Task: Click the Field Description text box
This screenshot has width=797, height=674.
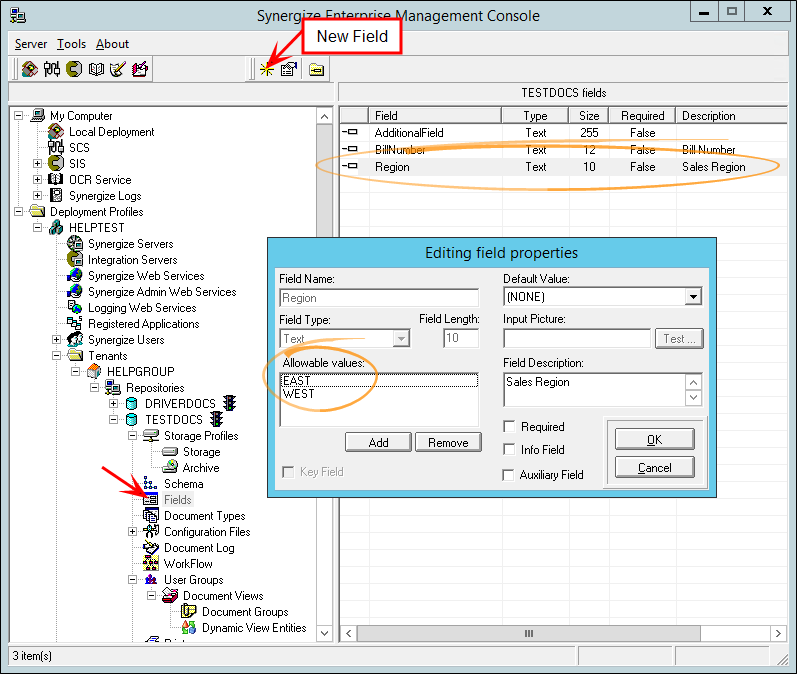Action: (595, 390)
